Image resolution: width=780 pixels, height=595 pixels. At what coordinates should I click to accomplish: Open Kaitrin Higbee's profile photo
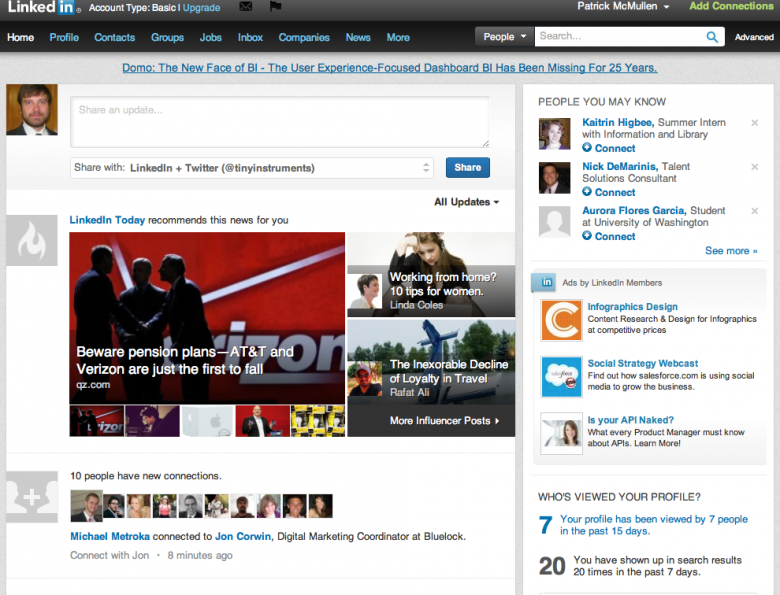[555, 134]
